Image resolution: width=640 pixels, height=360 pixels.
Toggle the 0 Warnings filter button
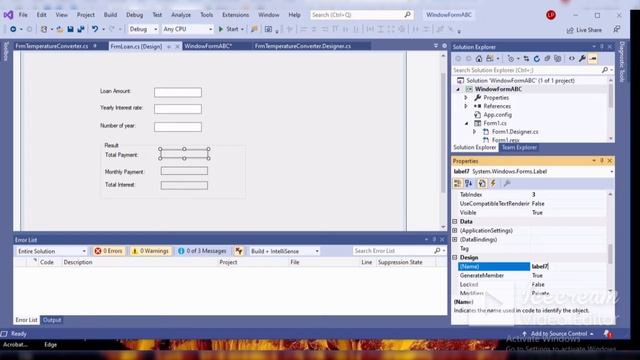150,251
